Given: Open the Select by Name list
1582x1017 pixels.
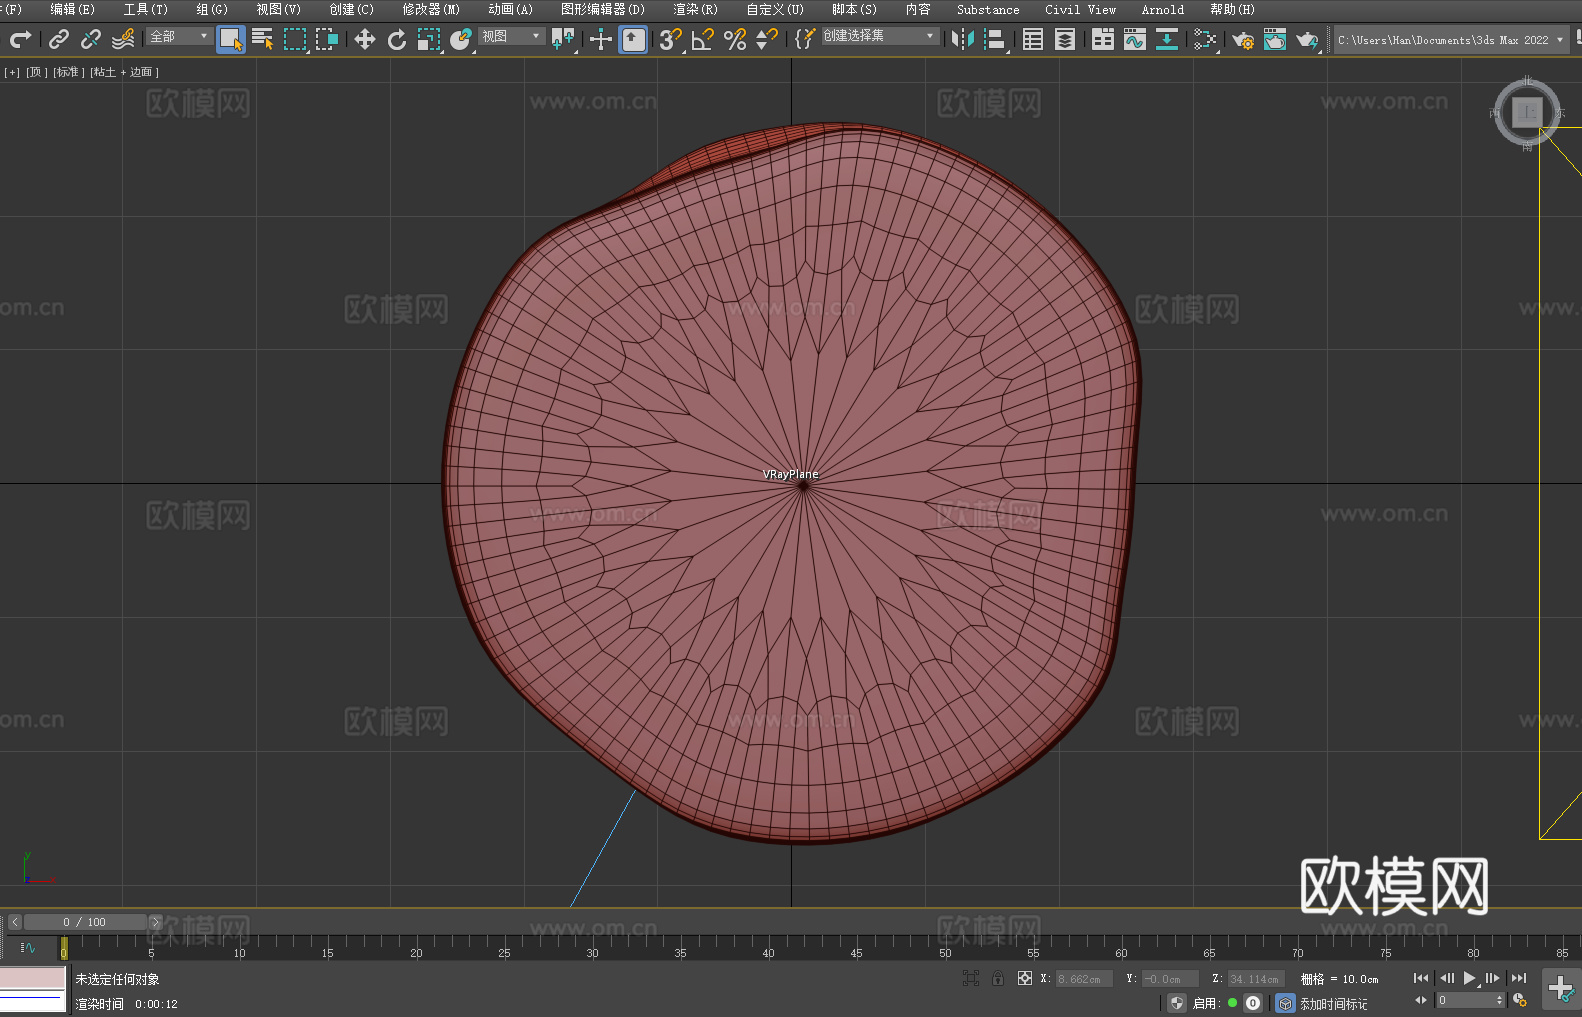Looking at the screenshot, I should [x=263, y=39].
